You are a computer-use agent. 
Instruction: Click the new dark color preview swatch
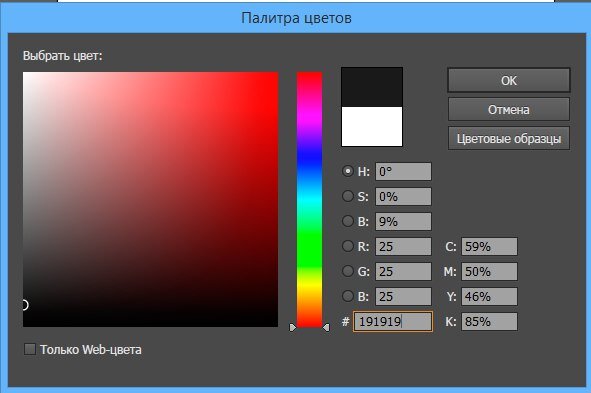pyautogui.click(x=372, y=87)
